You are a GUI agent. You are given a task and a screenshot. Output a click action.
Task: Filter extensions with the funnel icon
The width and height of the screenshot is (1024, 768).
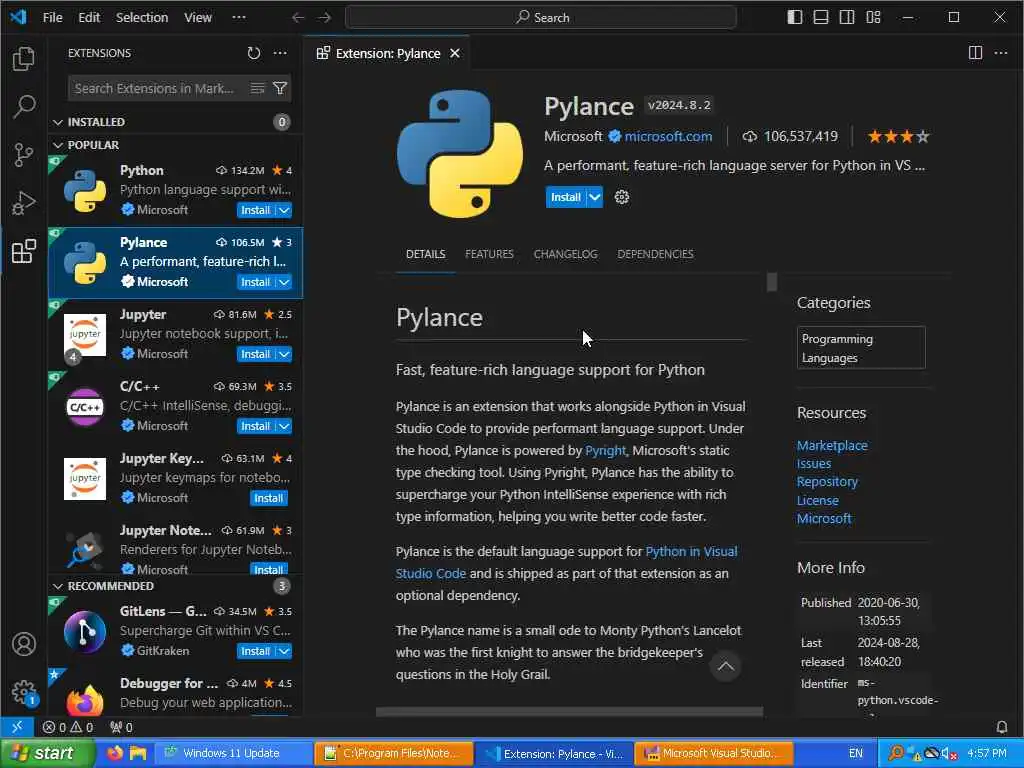coord(280,88)
